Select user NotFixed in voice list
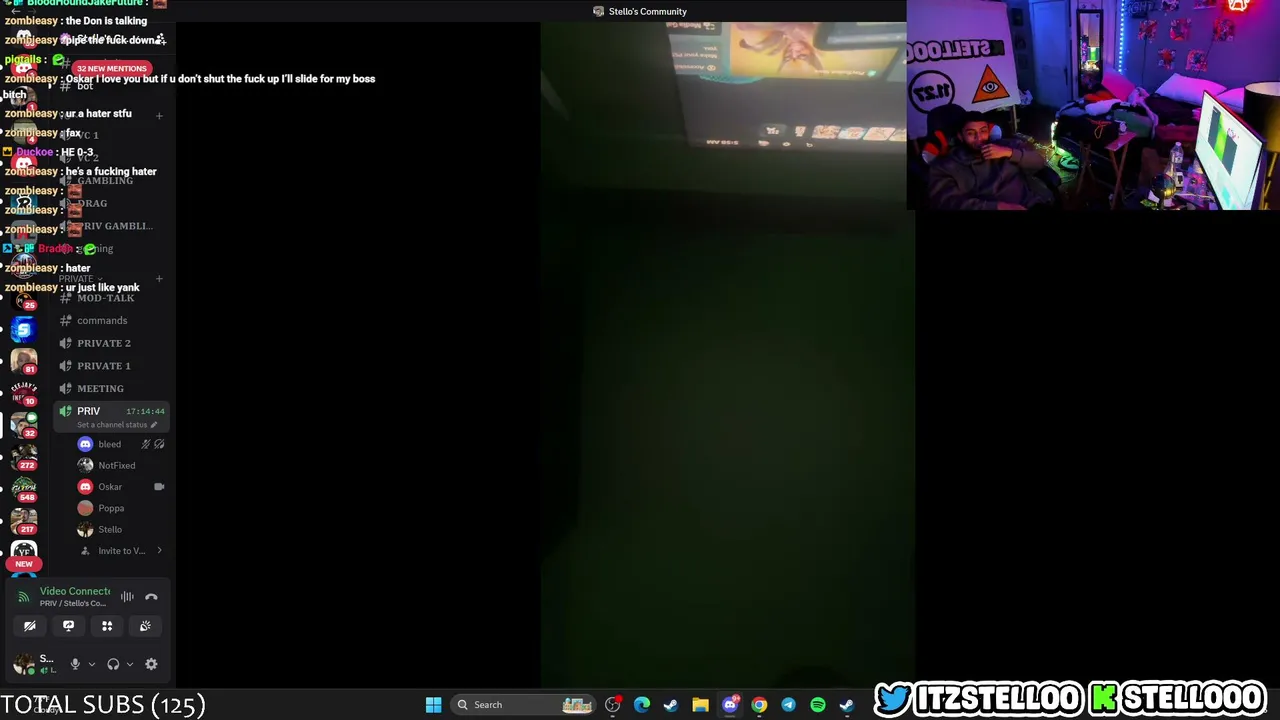 click(x=116, y=465)
